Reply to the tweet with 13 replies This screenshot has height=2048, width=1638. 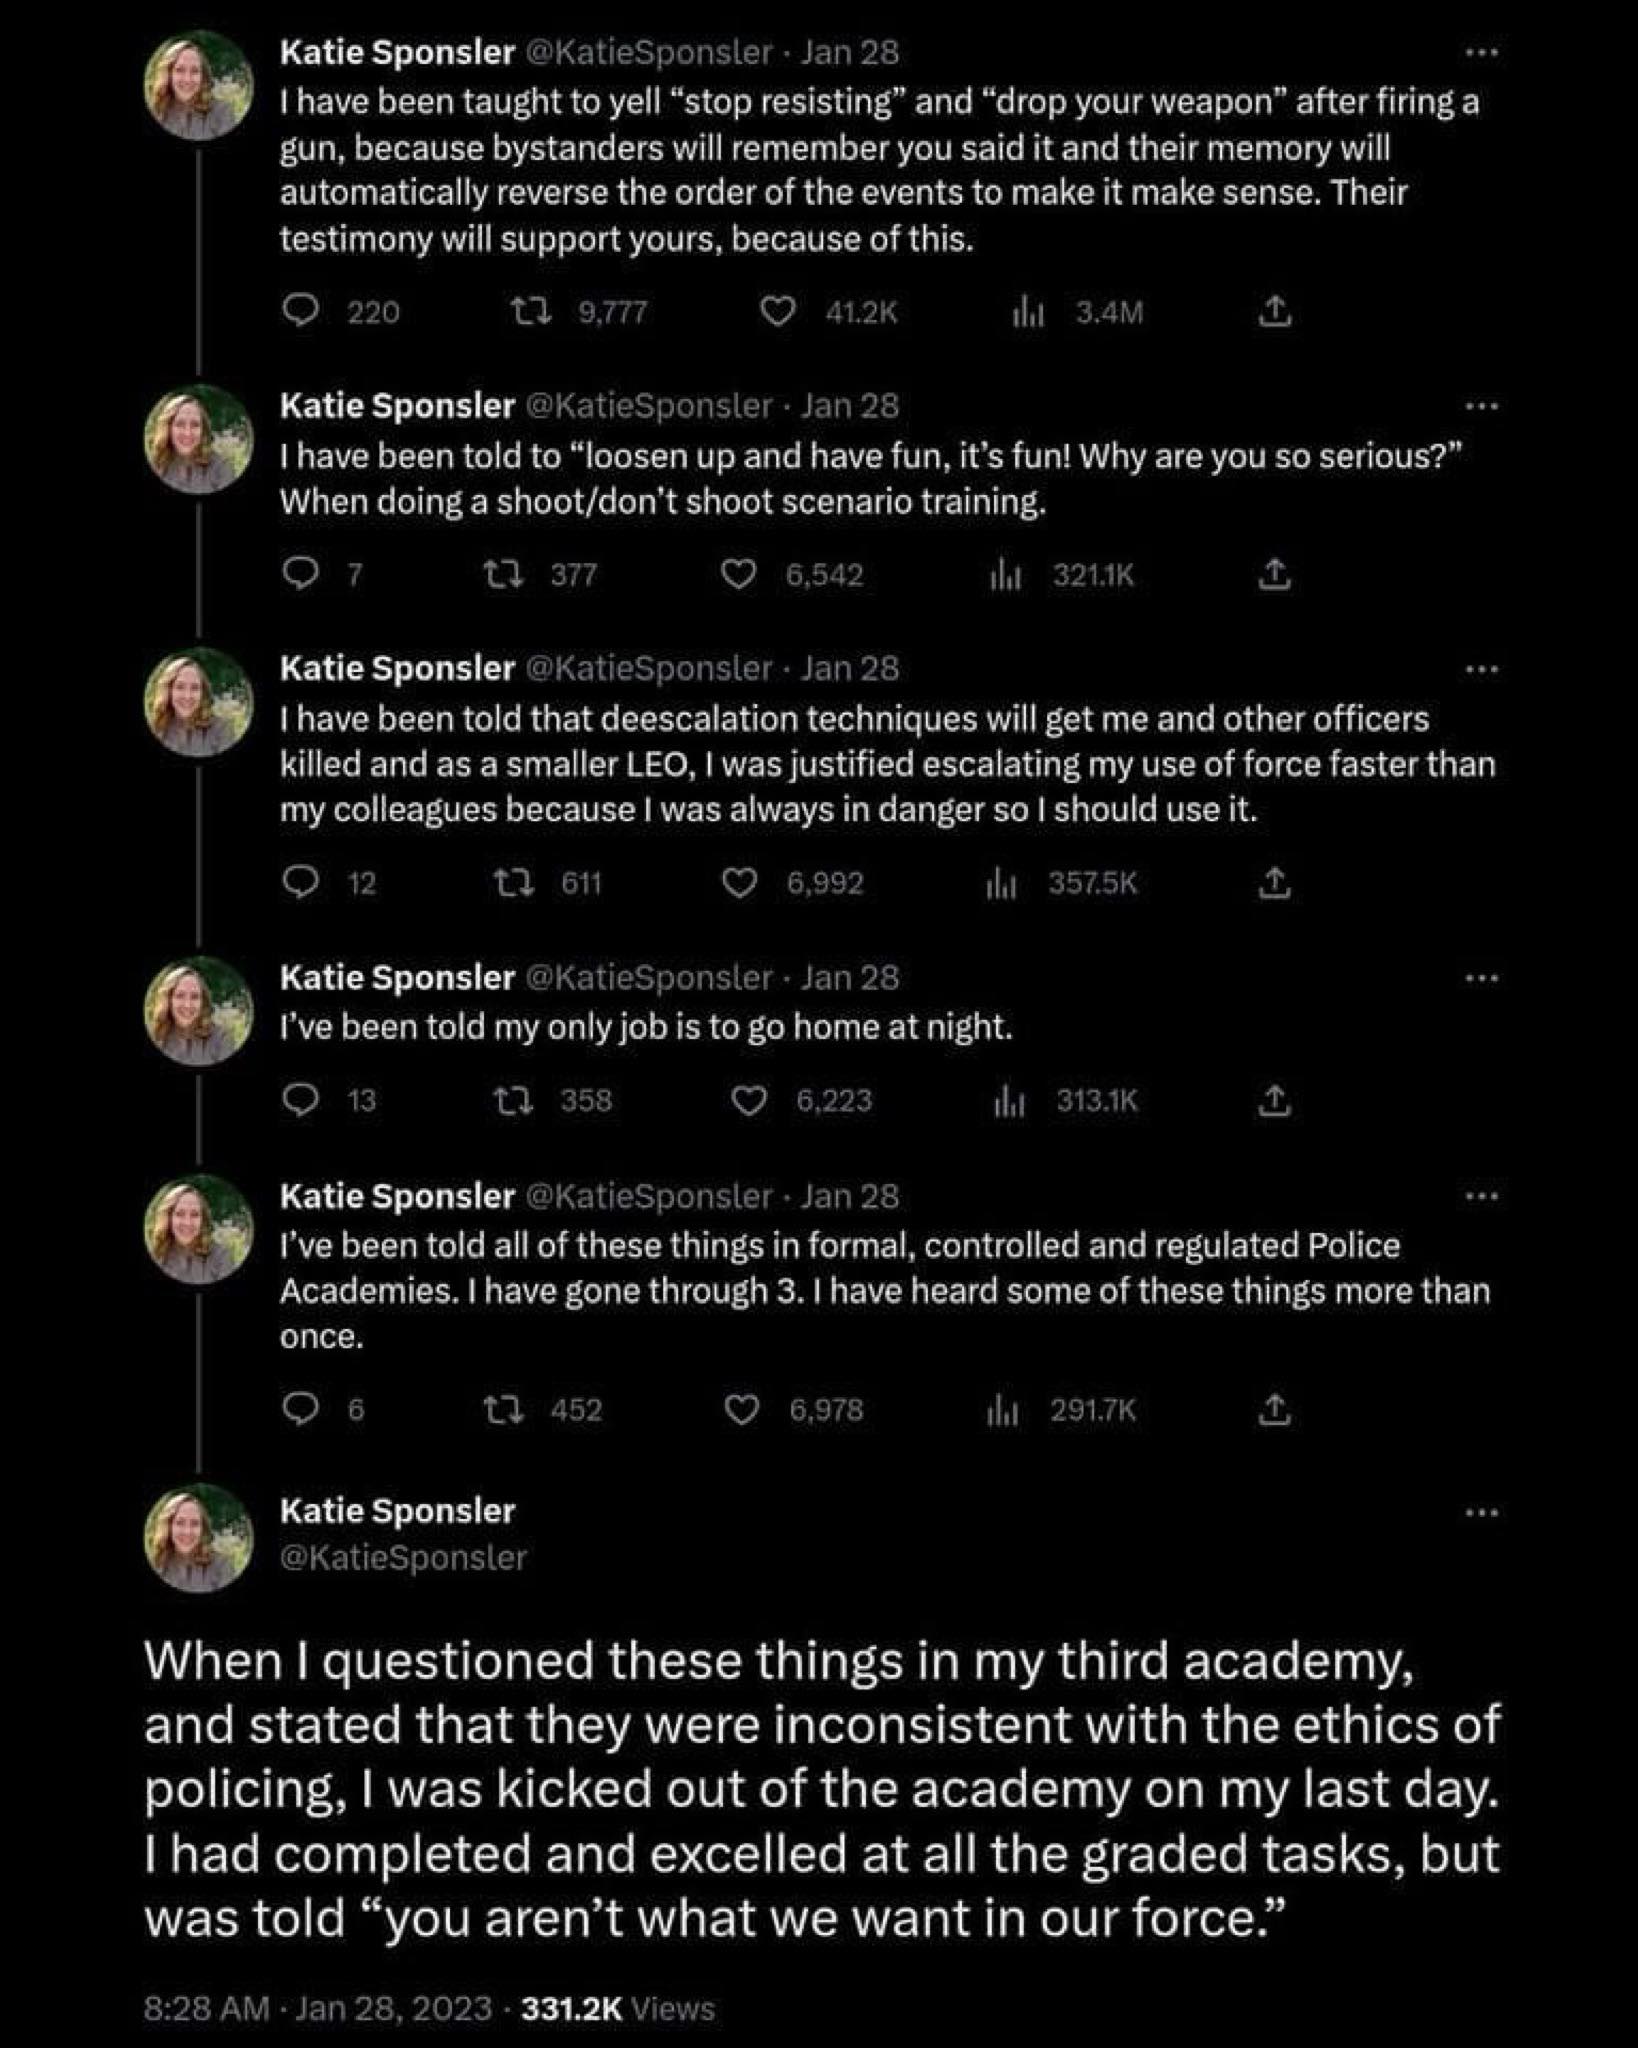pos(299,1101)
